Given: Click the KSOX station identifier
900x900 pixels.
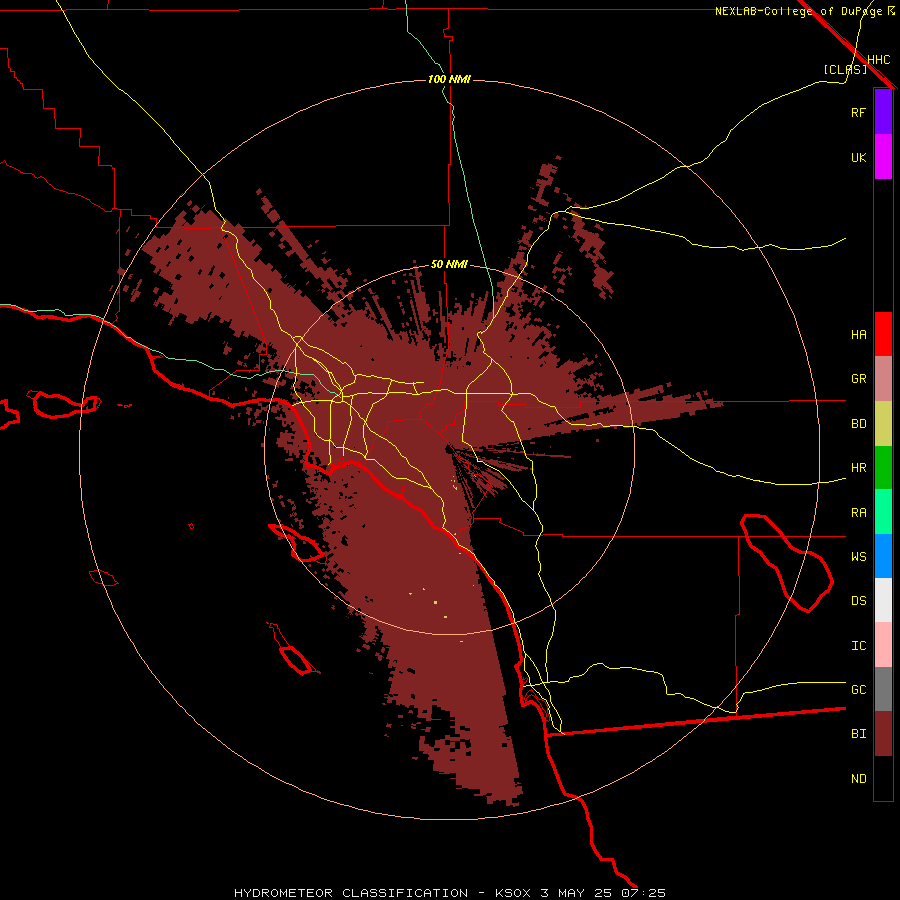Looking at the screenshot, I should 514,893.
